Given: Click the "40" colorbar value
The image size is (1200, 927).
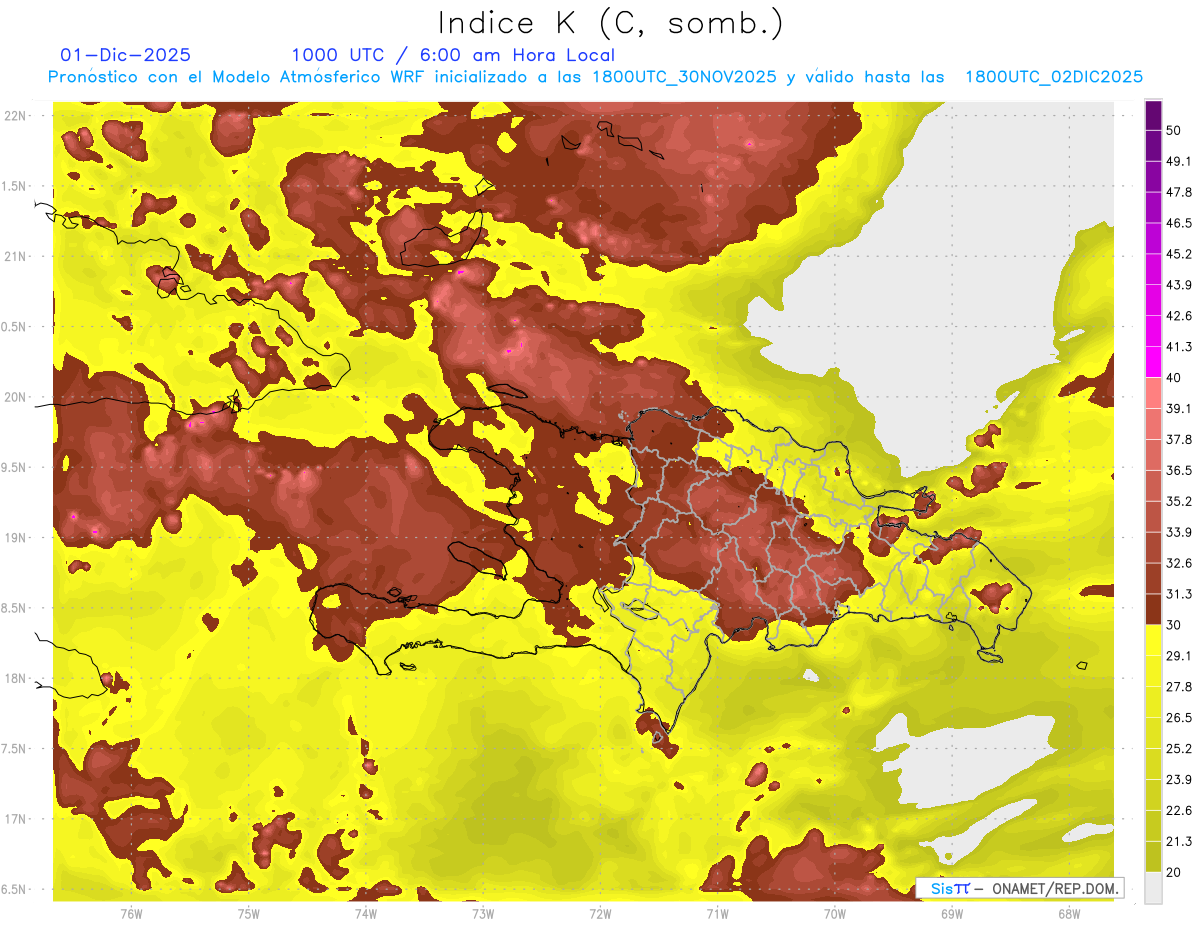Looking at the screenshot, I should [x=1174, y=378].
